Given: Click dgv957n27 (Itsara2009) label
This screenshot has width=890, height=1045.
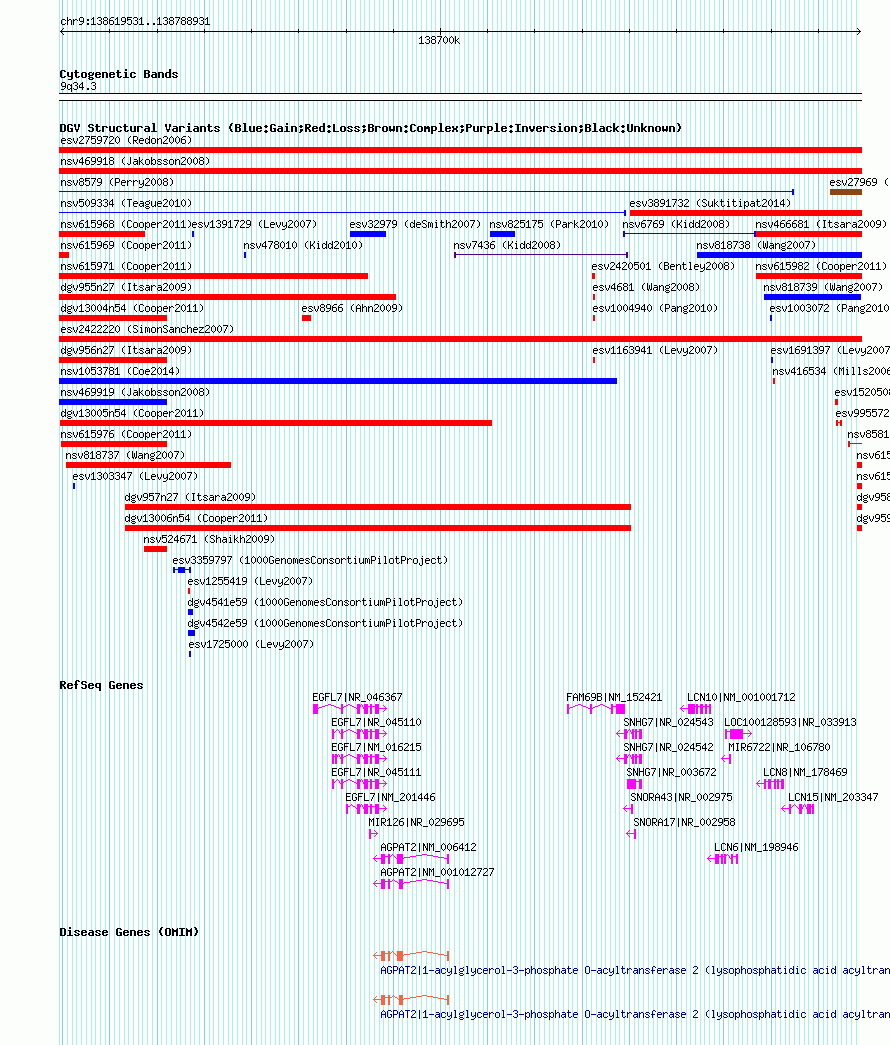Looking at the screenshot, I should coord(190,497).
